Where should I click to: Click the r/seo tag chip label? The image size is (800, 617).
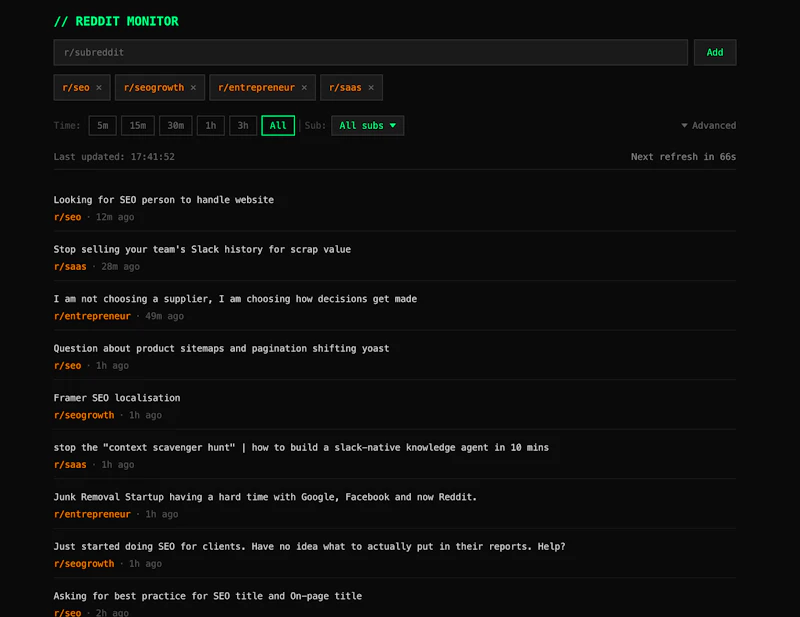click(x=76, y=88)
